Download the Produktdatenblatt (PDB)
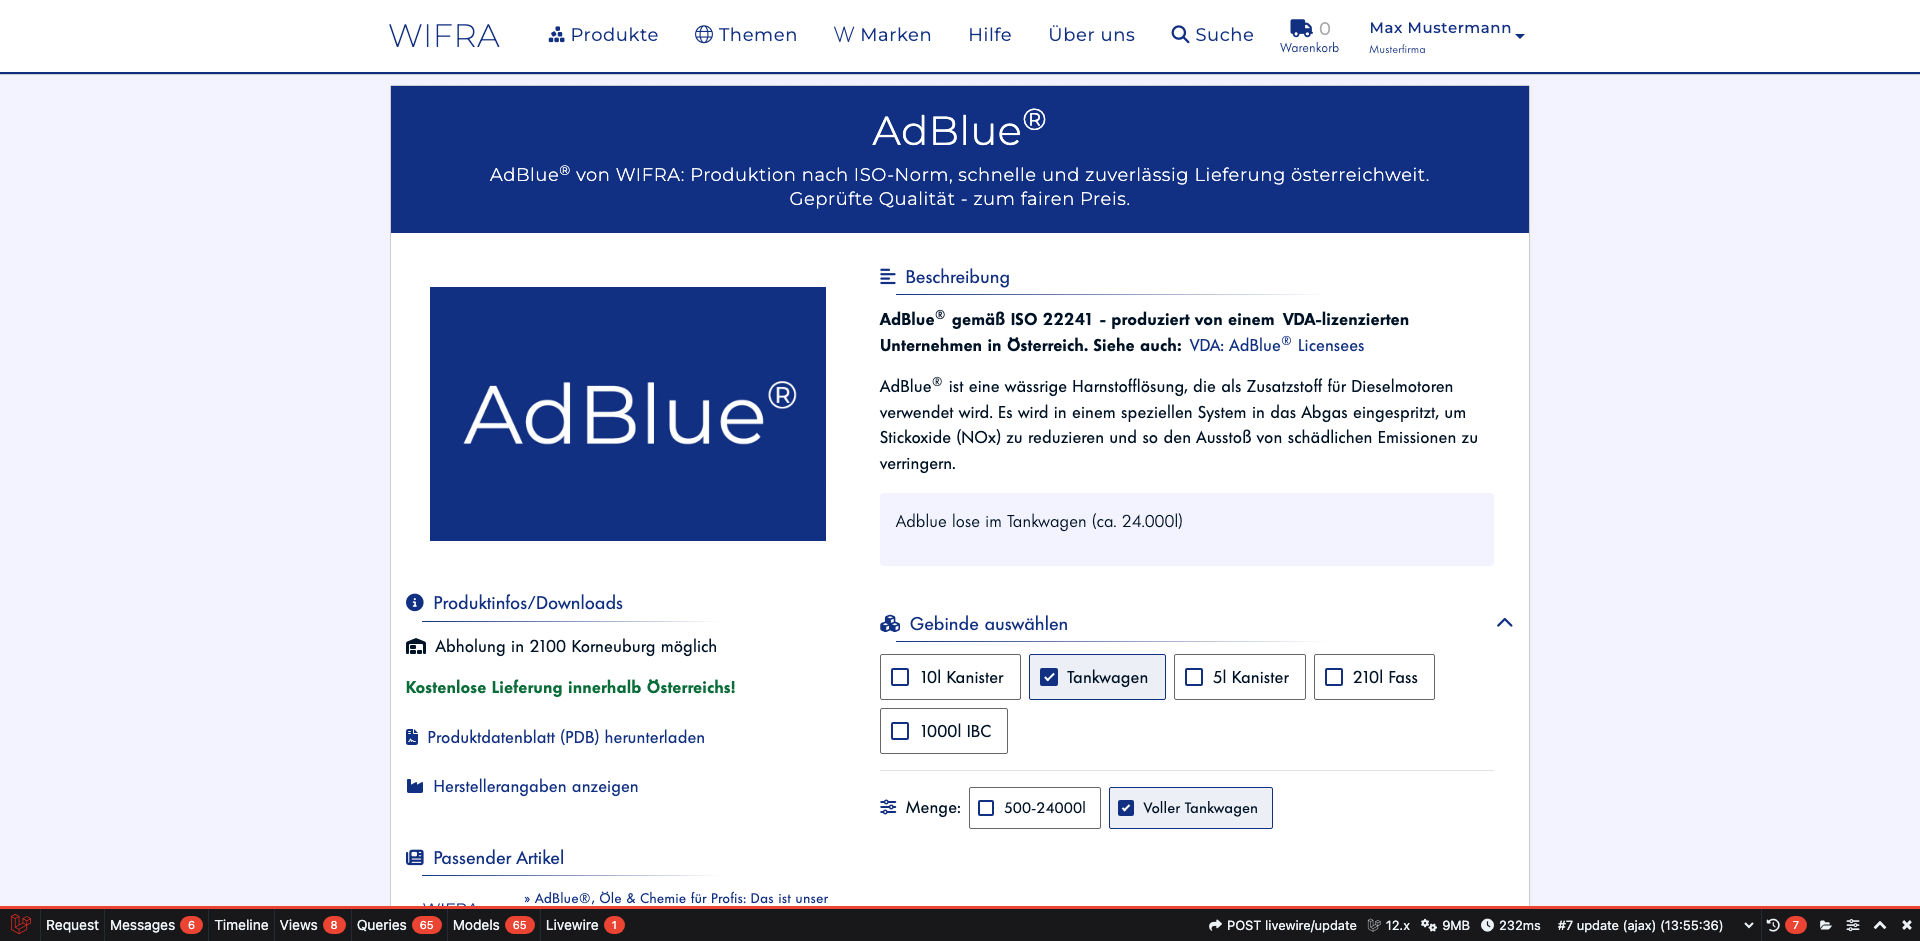The width and height of the screenshot is (1920, 941). tap(565, 737)
